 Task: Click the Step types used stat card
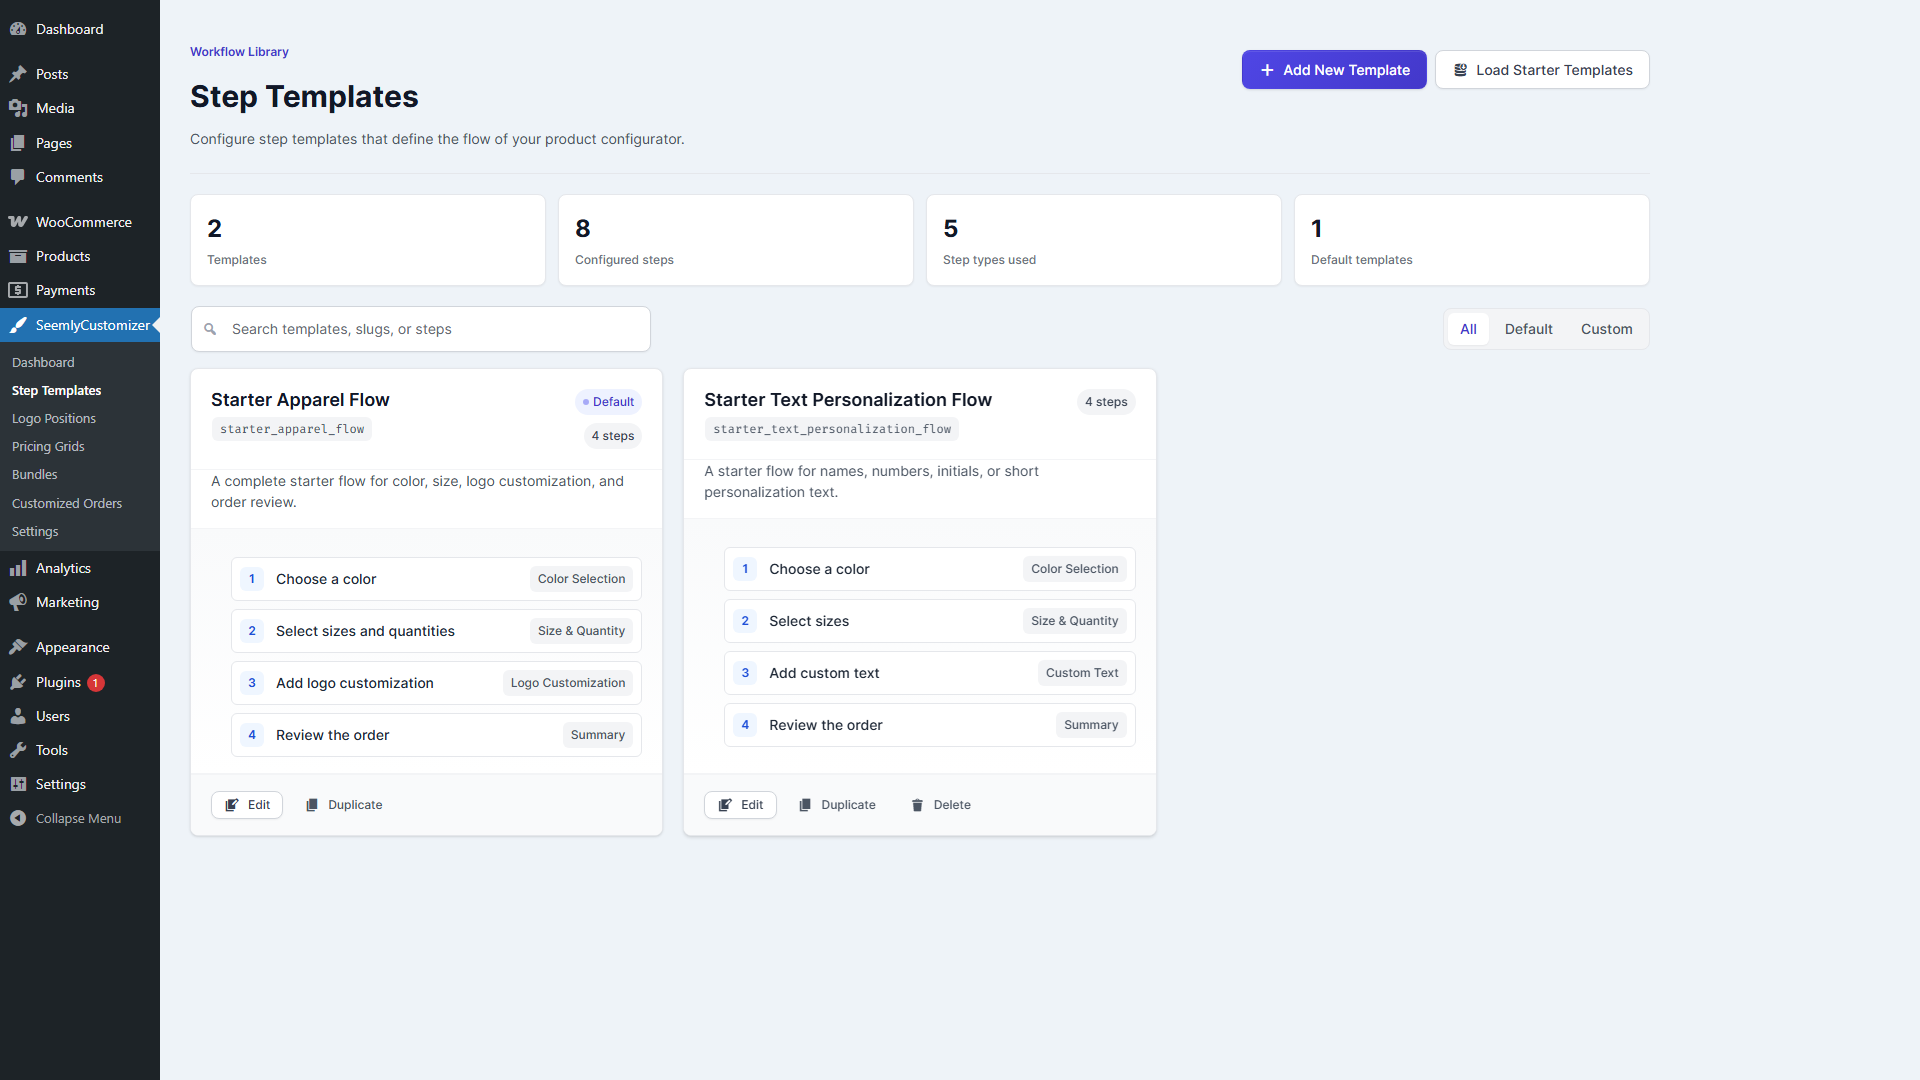point(1104,240)
